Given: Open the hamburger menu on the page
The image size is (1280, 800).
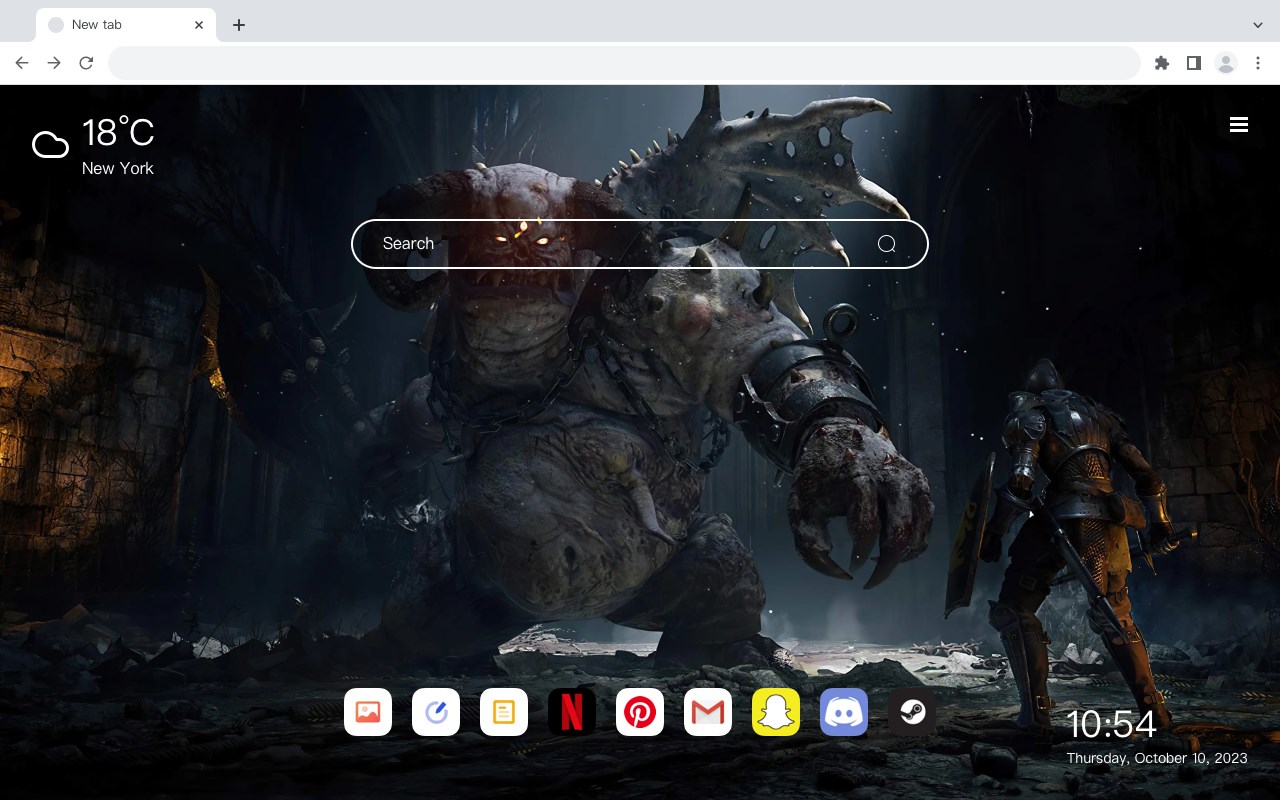Looking at the screenshot, I should [1239, 125].
